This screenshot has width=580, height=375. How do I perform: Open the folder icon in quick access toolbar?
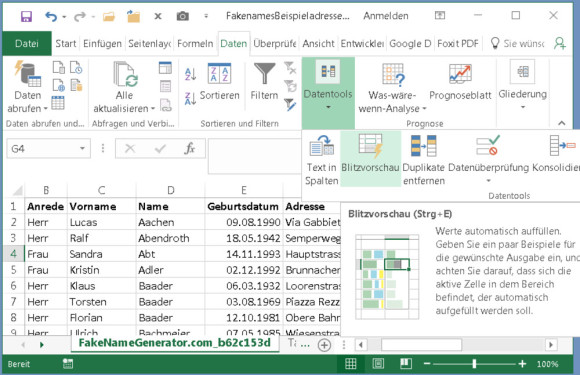click(109, 16)
